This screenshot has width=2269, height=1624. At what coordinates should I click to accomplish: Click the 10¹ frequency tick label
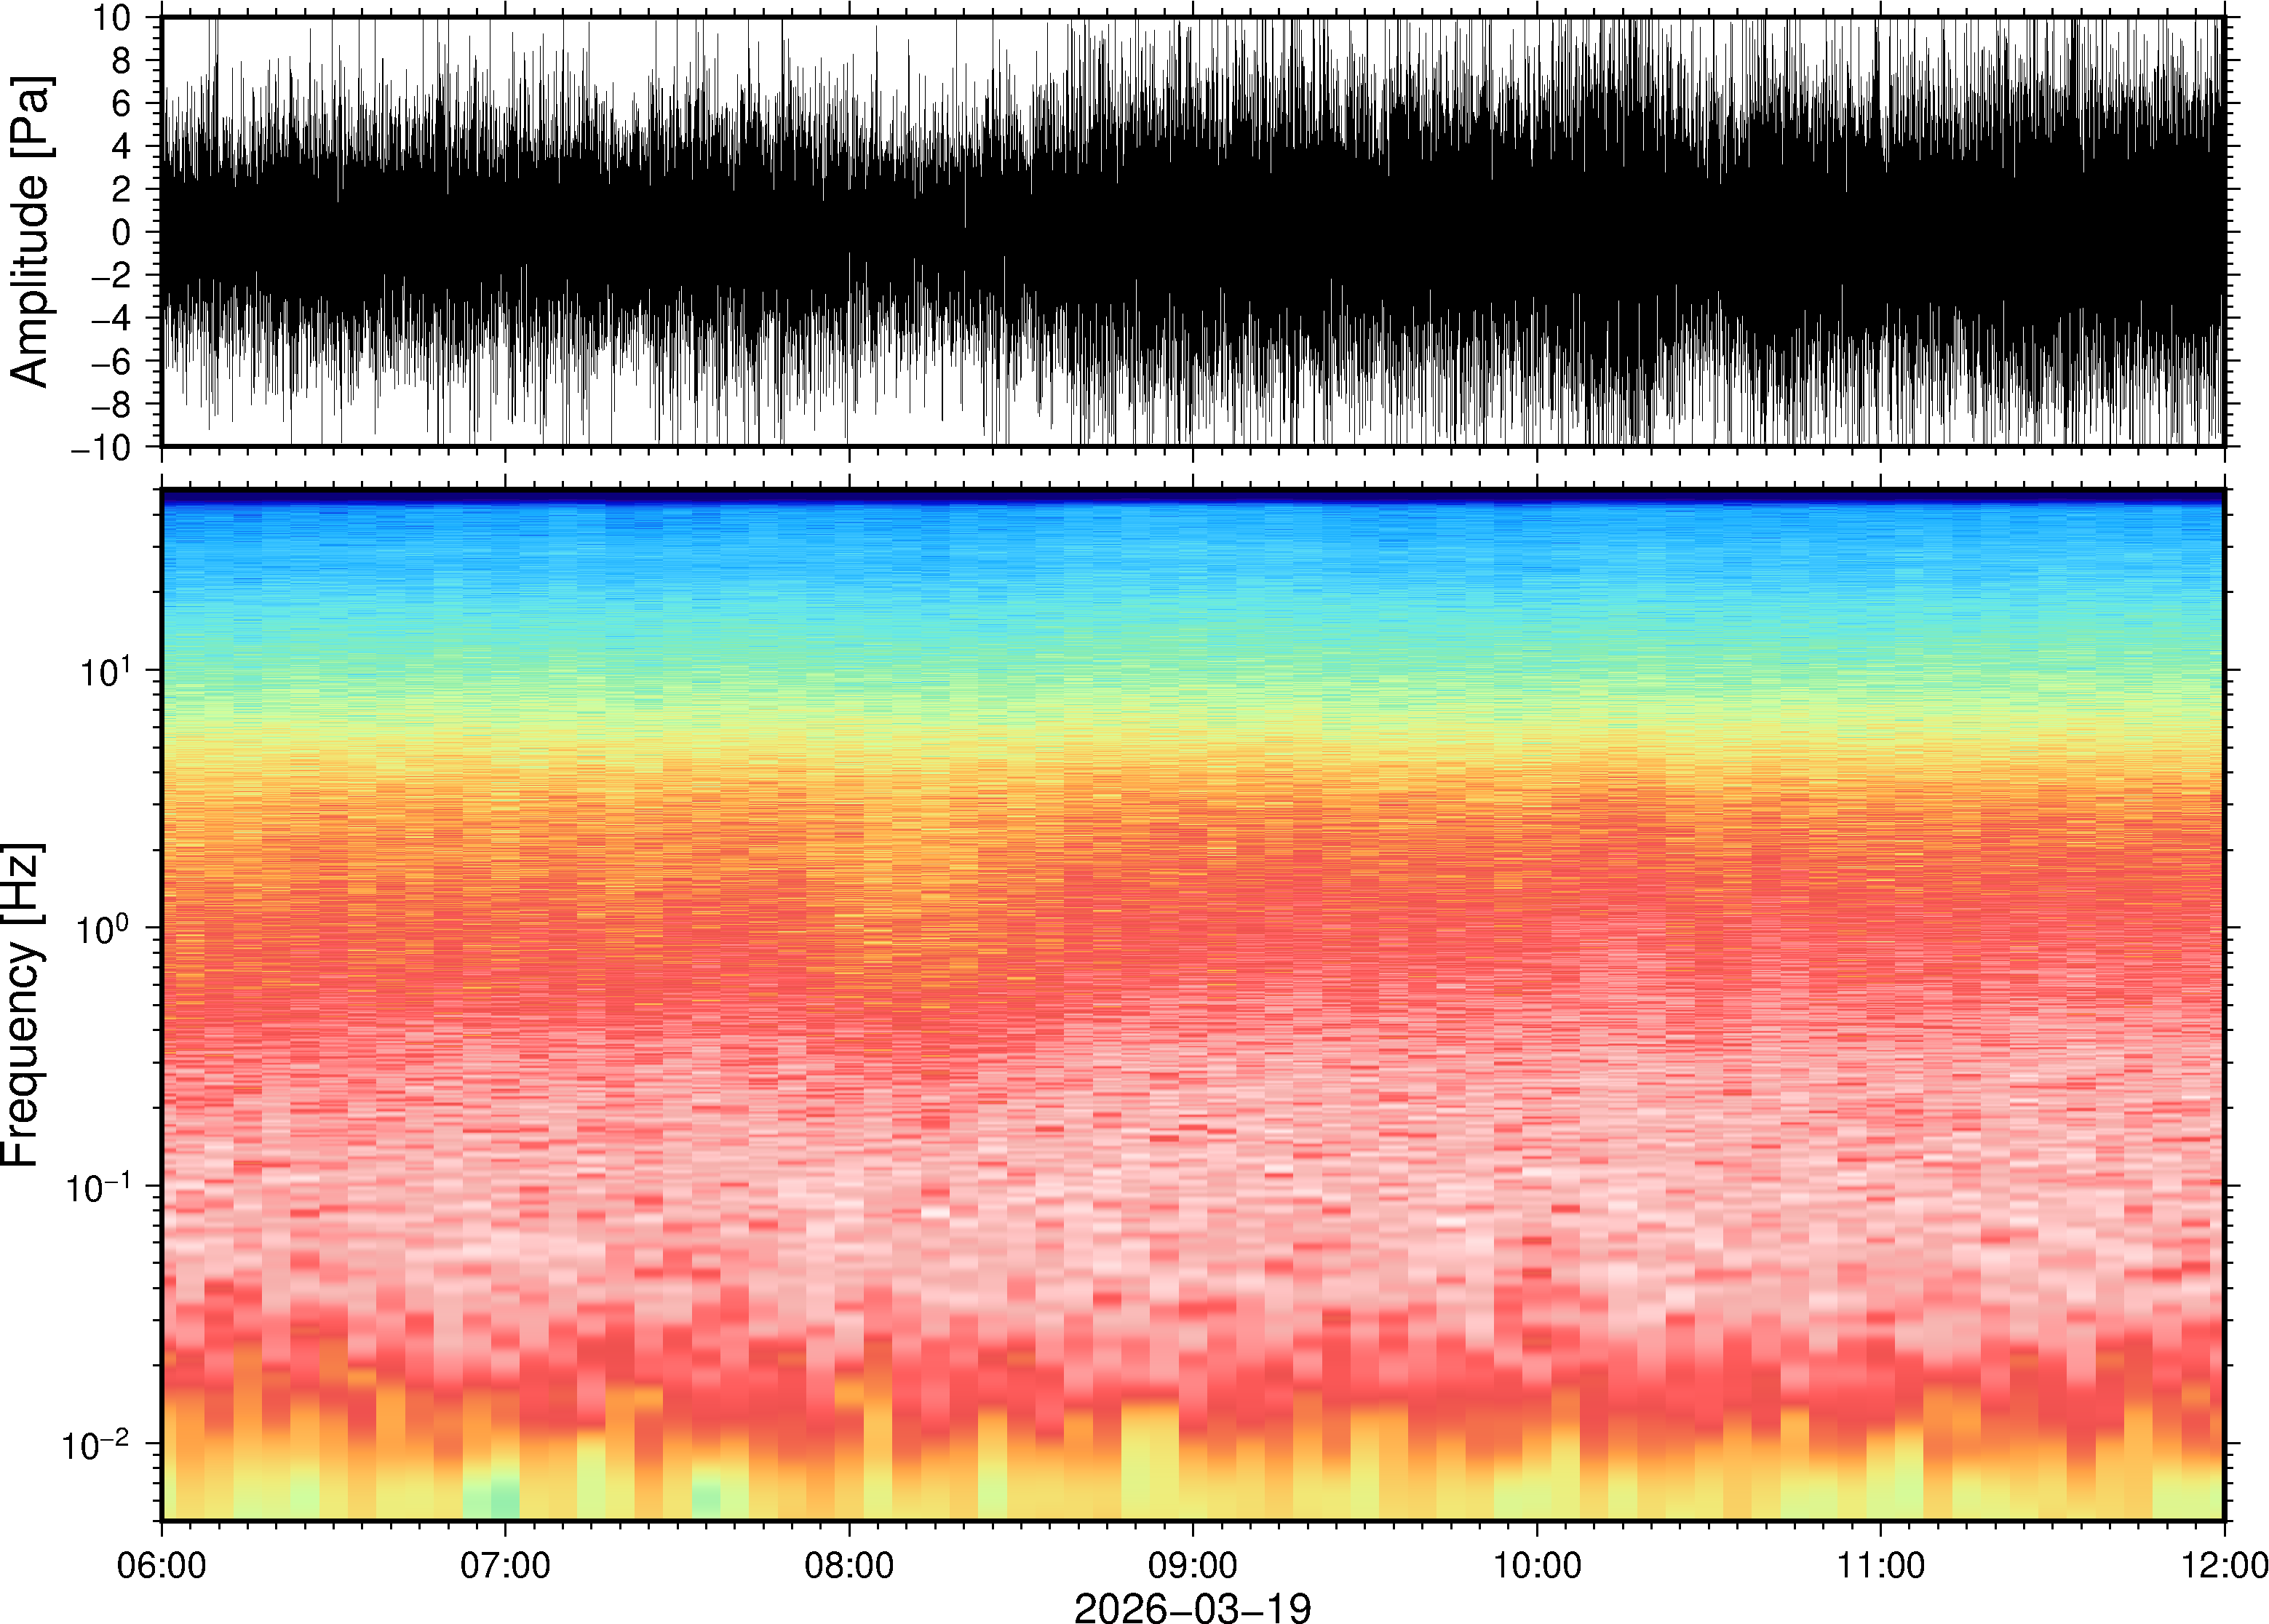[104, 672]
